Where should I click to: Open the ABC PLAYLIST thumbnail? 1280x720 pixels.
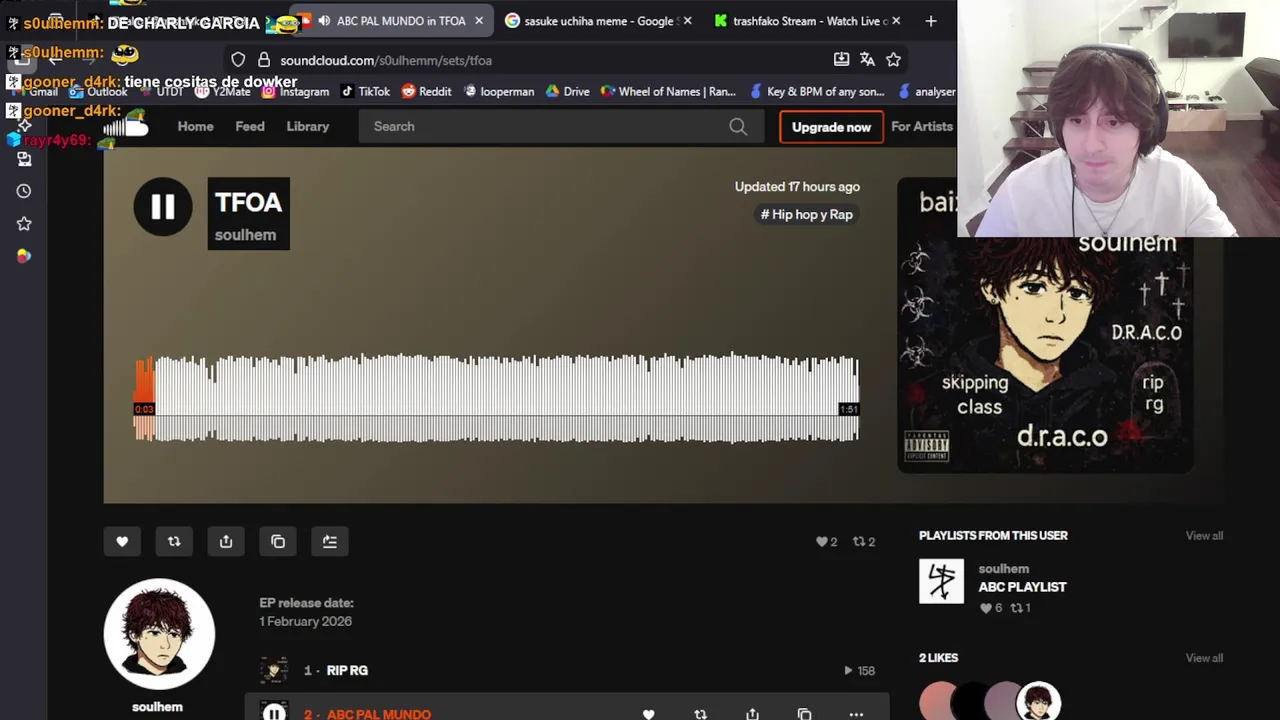(x=941, y=581)
